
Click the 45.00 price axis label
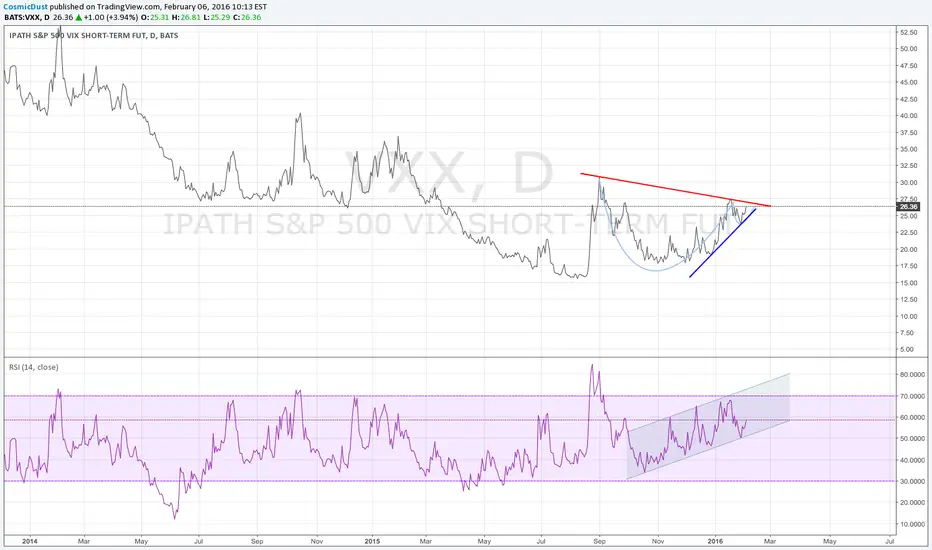(x=908, y=83)
